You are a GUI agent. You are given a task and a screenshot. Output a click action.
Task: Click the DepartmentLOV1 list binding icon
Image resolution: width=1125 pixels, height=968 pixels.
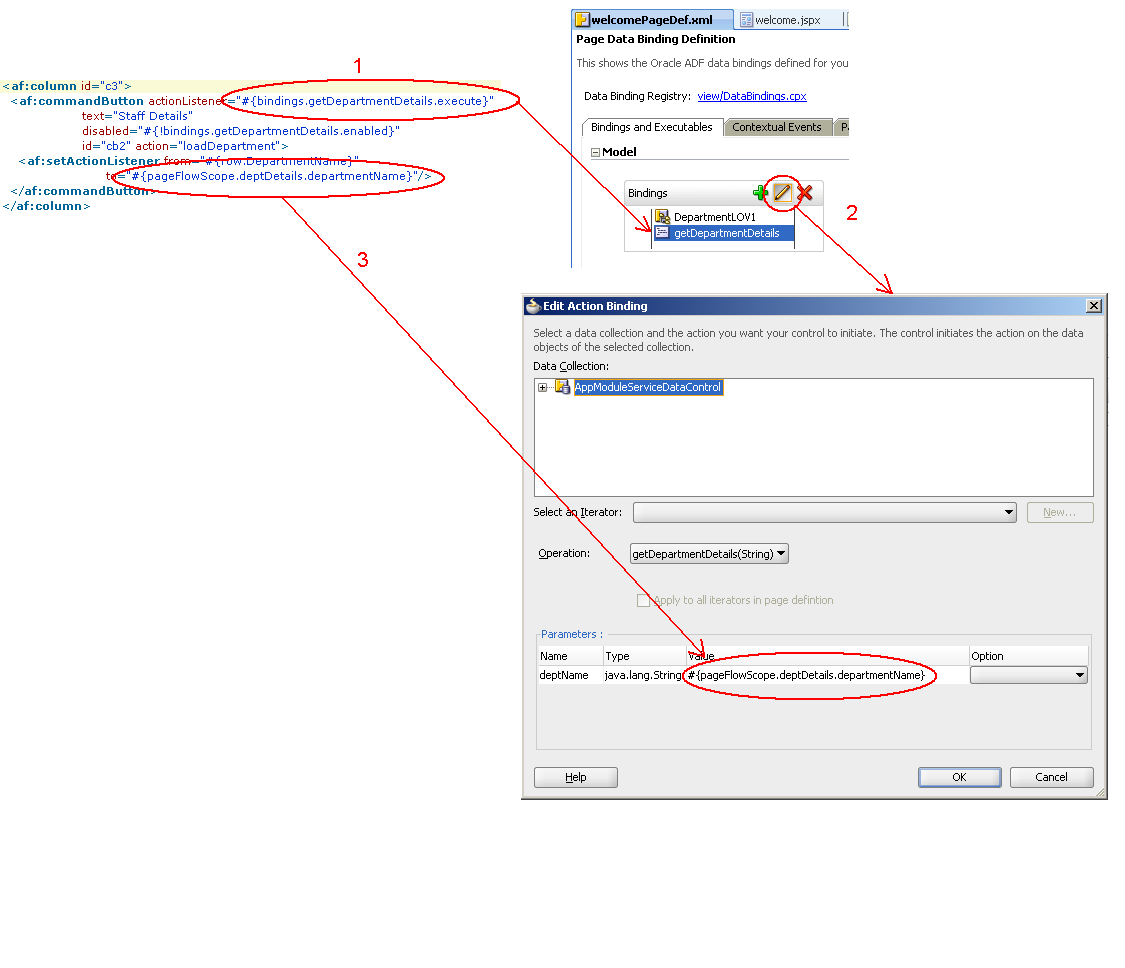click(x=662, y=216)
